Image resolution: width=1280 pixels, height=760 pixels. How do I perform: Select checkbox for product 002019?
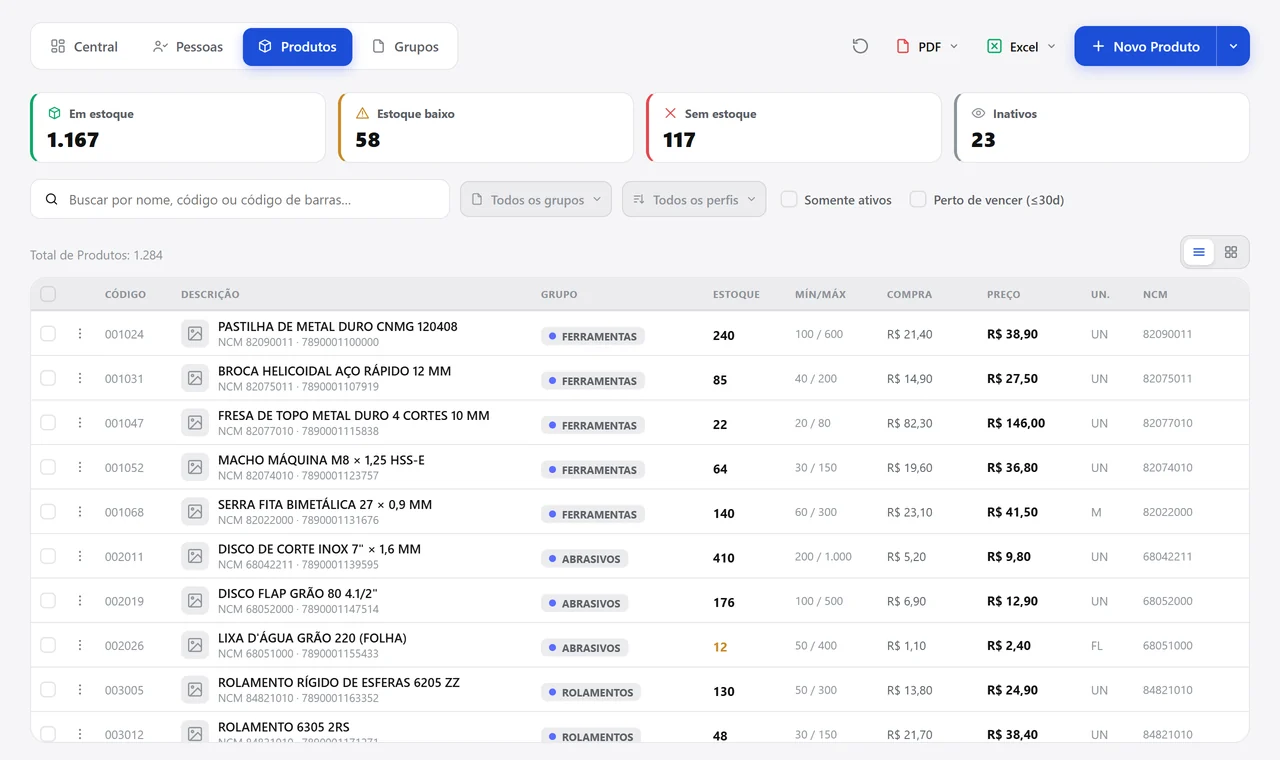pos(48,600)
